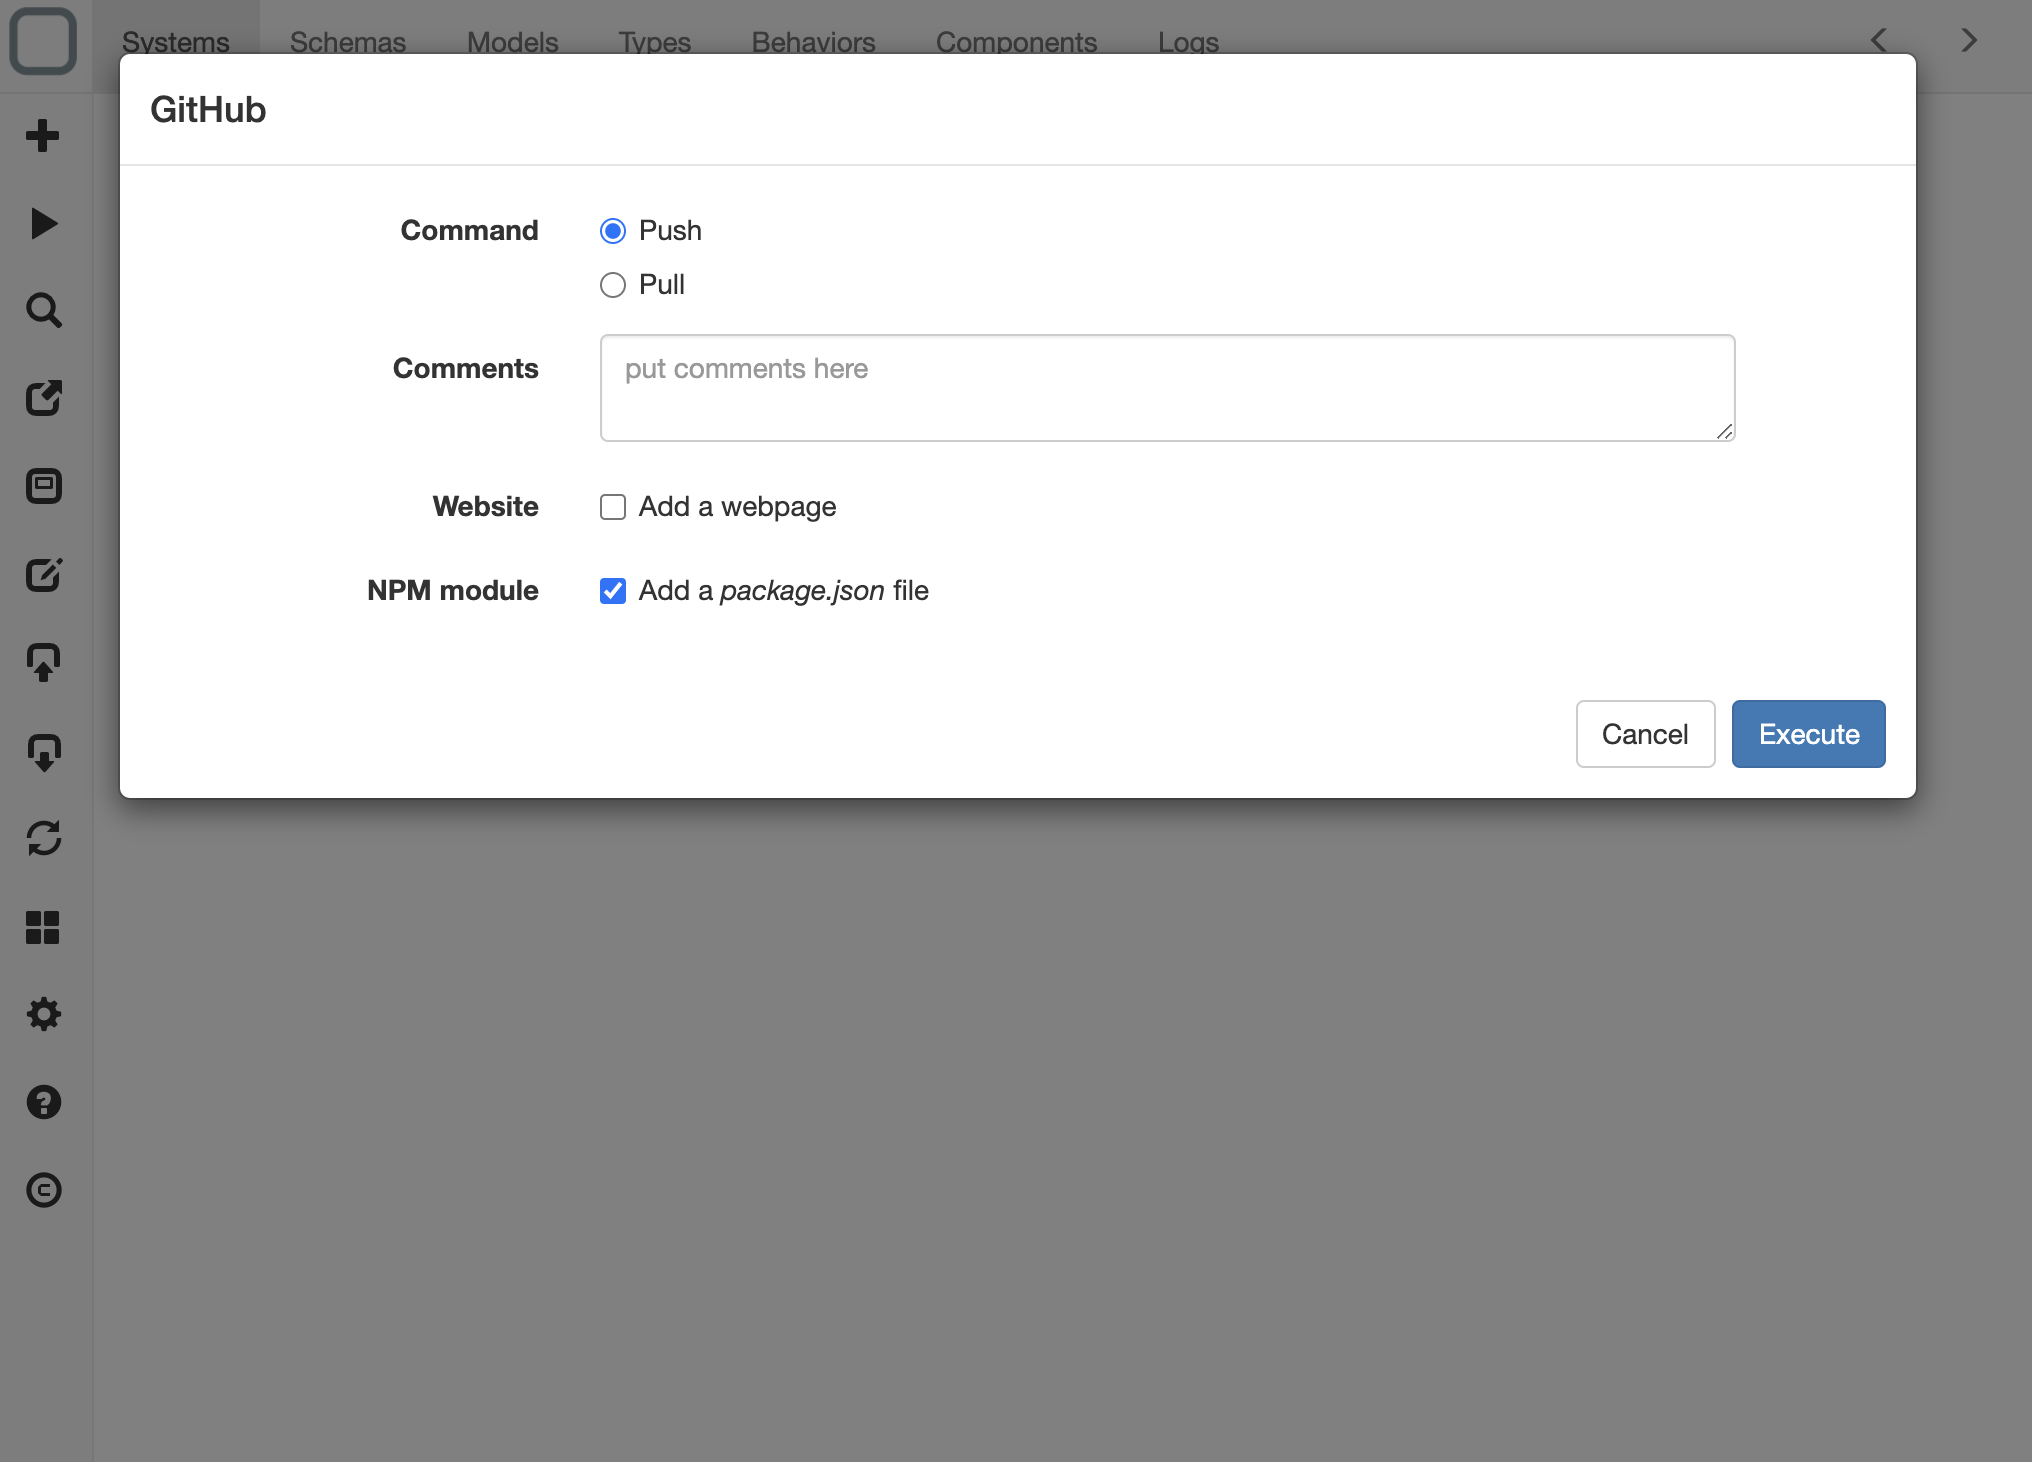The width and height of the screenshot is (2032, 1462).
Task: Open the settings gear icon
Action: click(x=43, y=1014)
